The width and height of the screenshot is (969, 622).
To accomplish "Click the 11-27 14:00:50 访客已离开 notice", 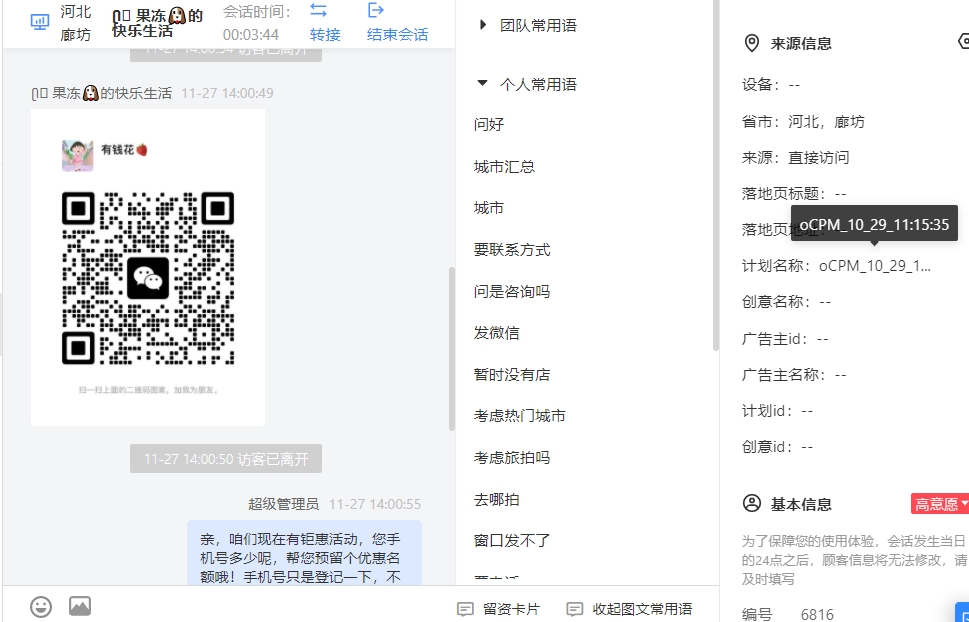I will click(x=226, y=459).
